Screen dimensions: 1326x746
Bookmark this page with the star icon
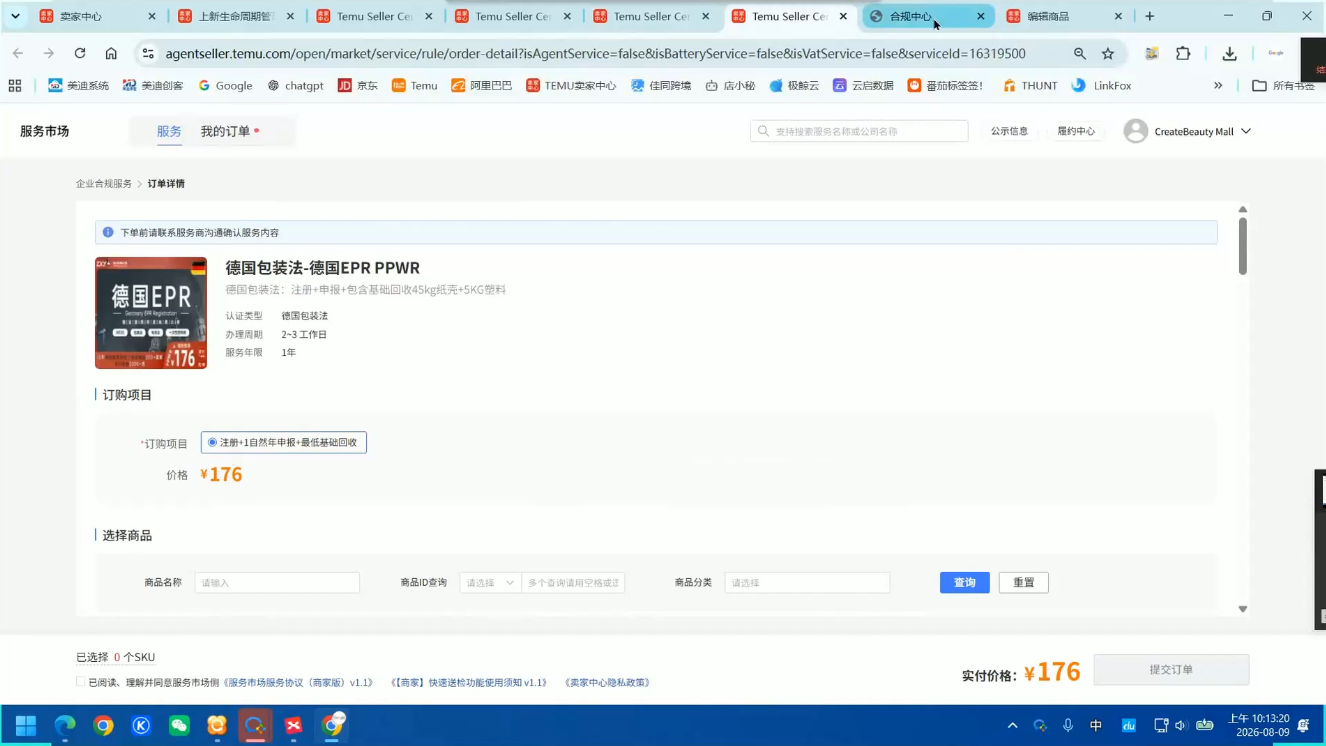pyautogui.click(x=1108, y=54)
